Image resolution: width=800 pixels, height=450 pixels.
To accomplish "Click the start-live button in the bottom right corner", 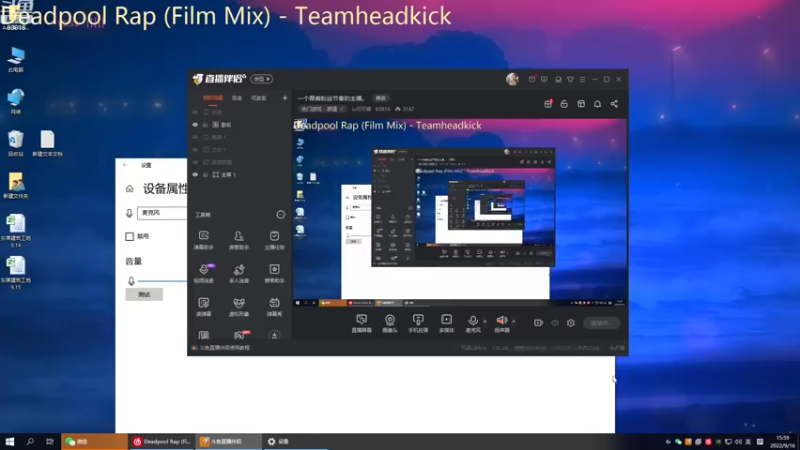I will pos(602,322).
